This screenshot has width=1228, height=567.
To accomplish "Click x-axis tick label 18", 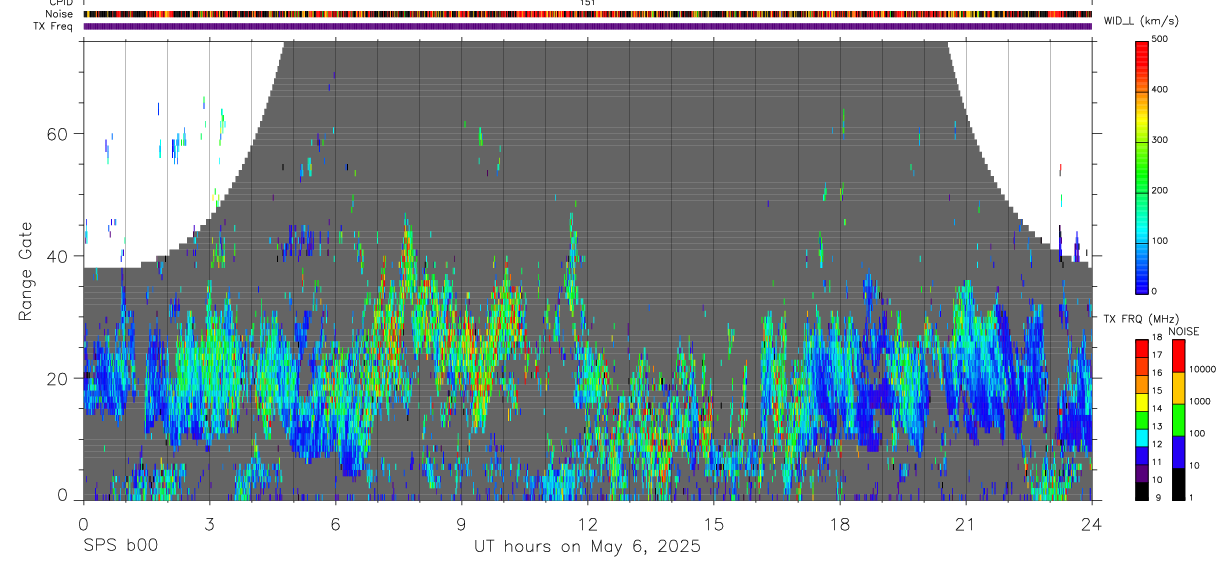I will point(839,524).
